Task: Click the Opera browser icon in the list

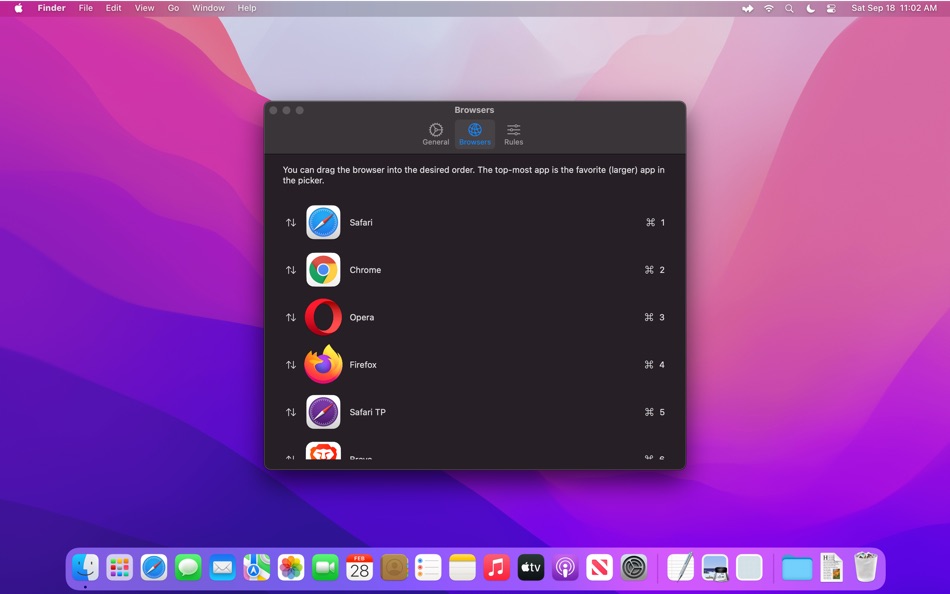Action: click(x=323, y=317)
